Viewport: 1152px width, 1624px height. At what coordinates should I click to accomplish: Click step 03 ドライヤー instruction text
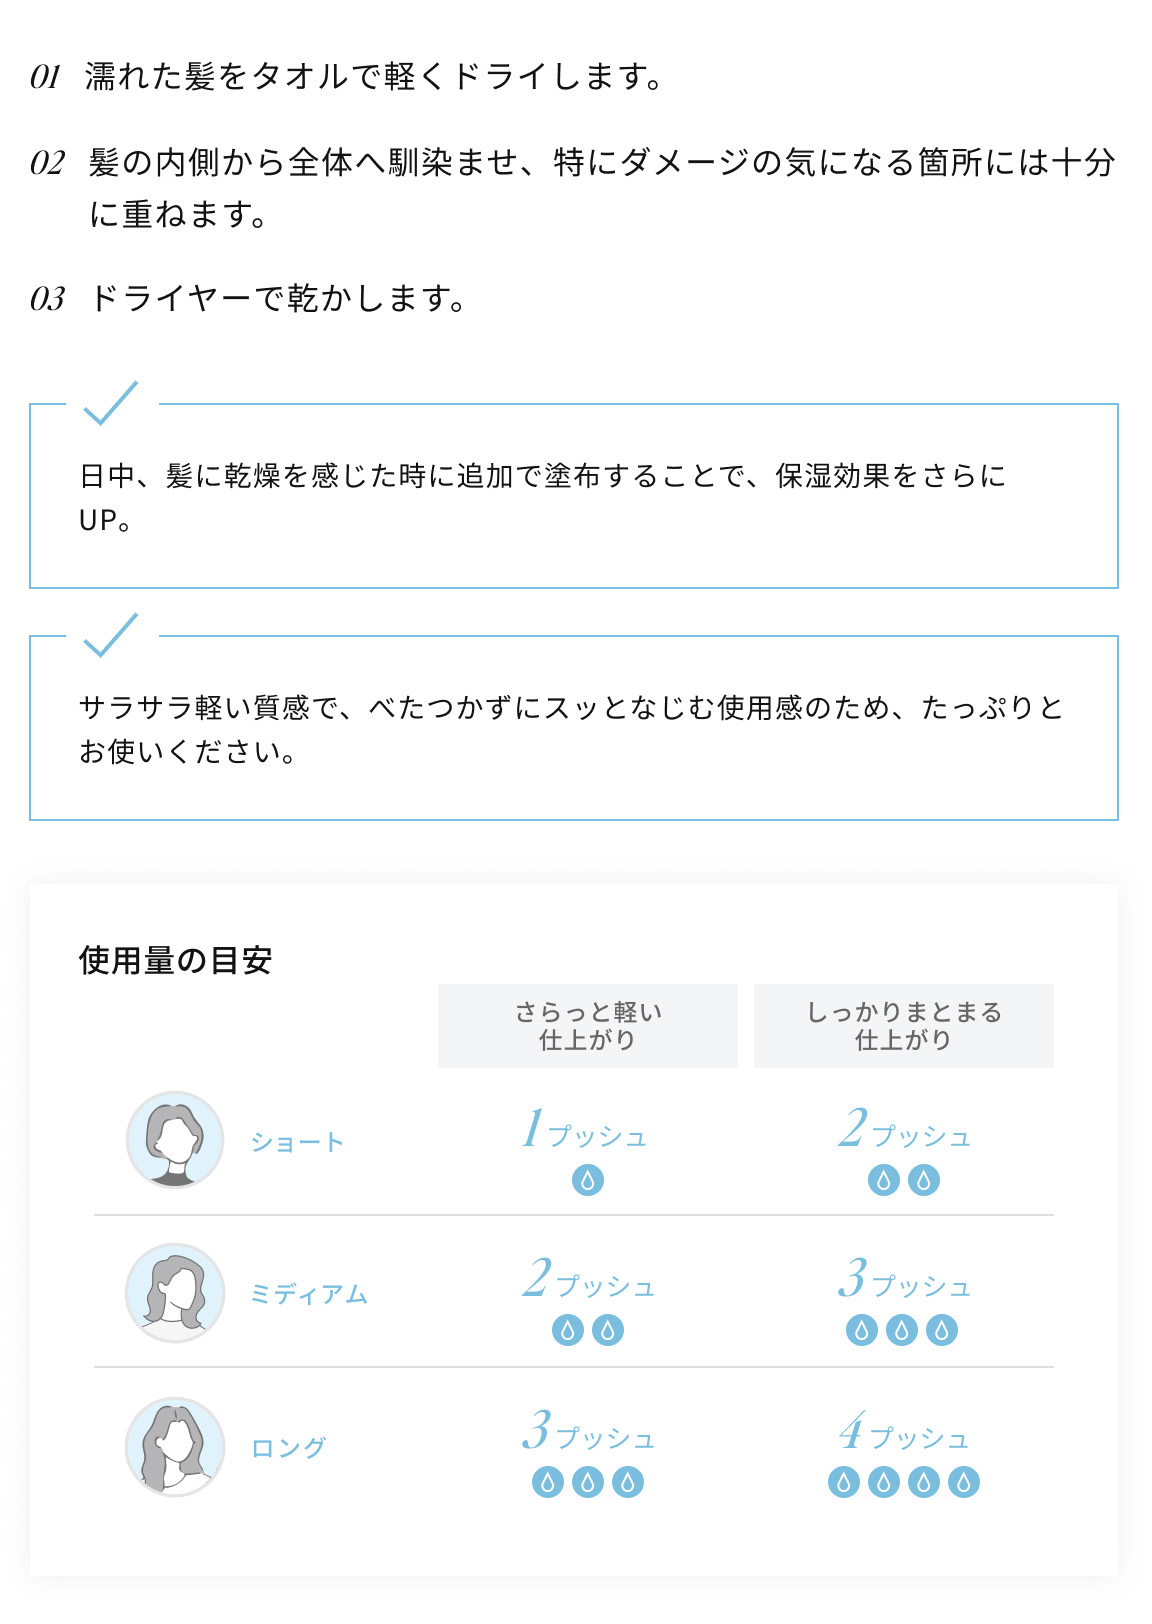click(278, 299)
